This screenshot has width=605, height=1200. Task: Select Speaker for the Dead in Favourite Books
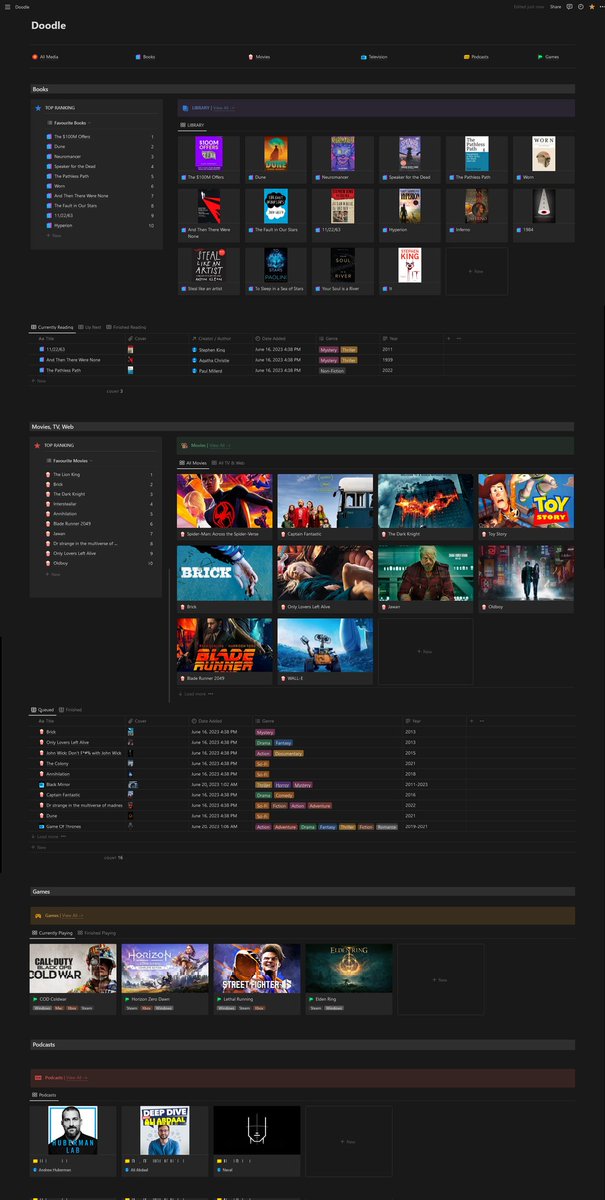tap(100, 167)
